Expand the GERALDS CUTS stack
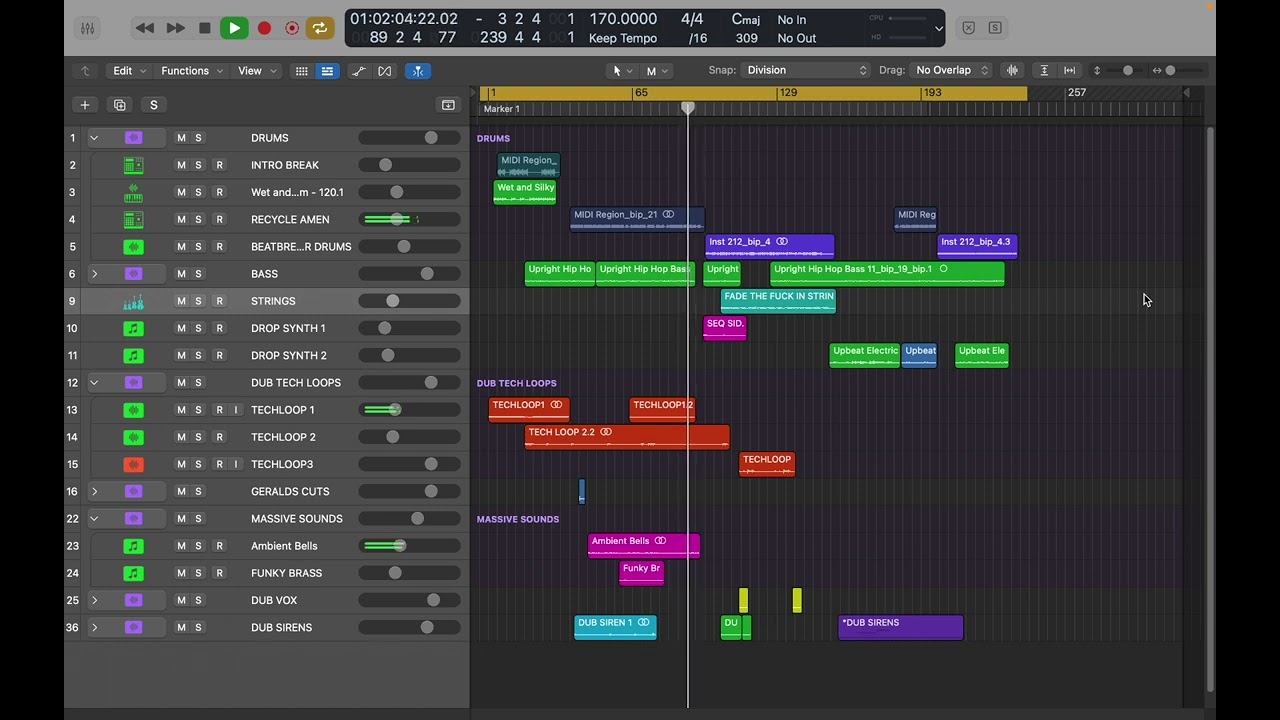 (x=94, y=492)
